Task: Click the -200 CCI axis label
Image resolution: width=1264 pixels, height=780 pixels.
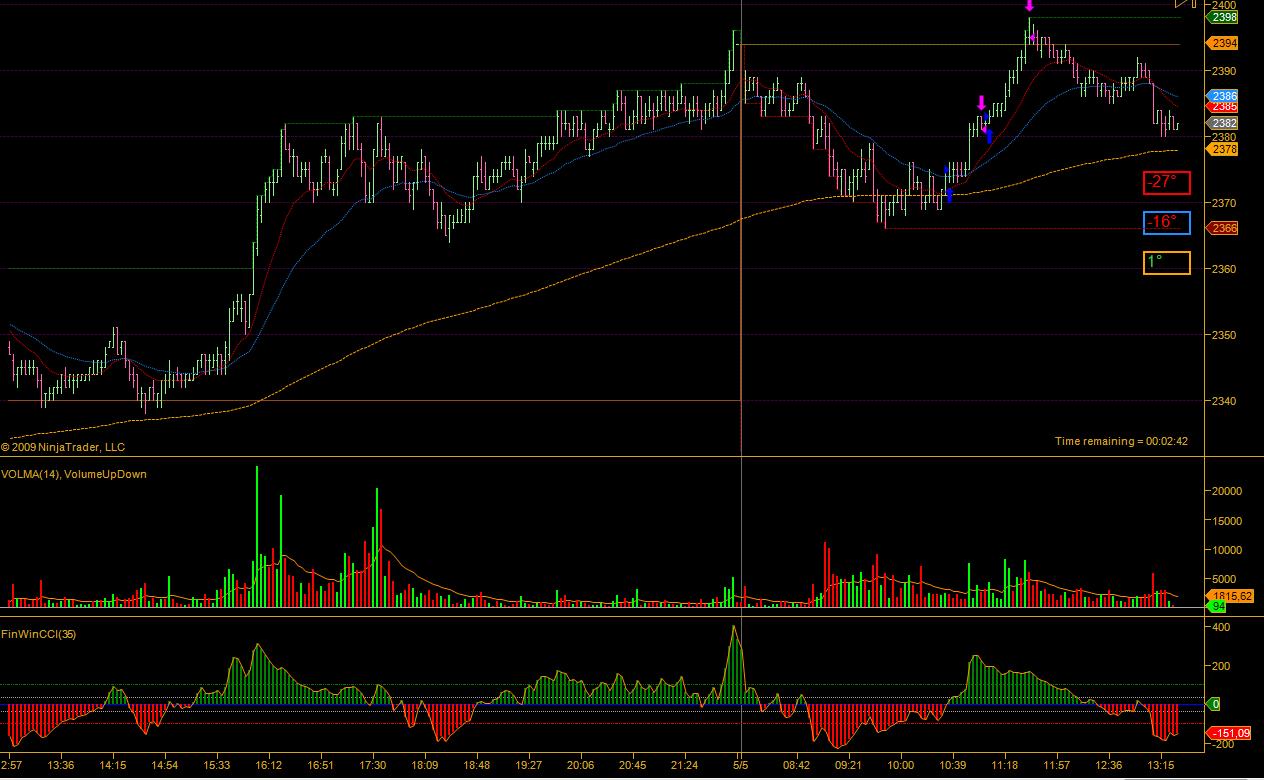Action: pyautogui.click(x=1224, y=744)
